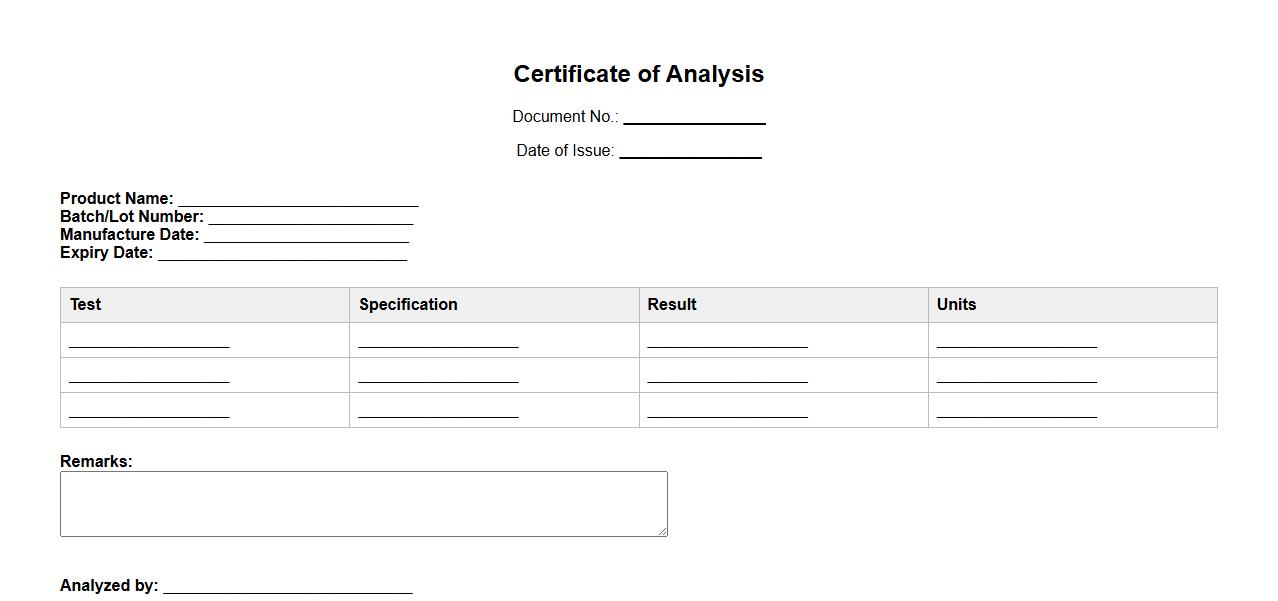Select the Date of Issue field
The width and height of the screenshot is (1278, 601).
tap(690, 150)
